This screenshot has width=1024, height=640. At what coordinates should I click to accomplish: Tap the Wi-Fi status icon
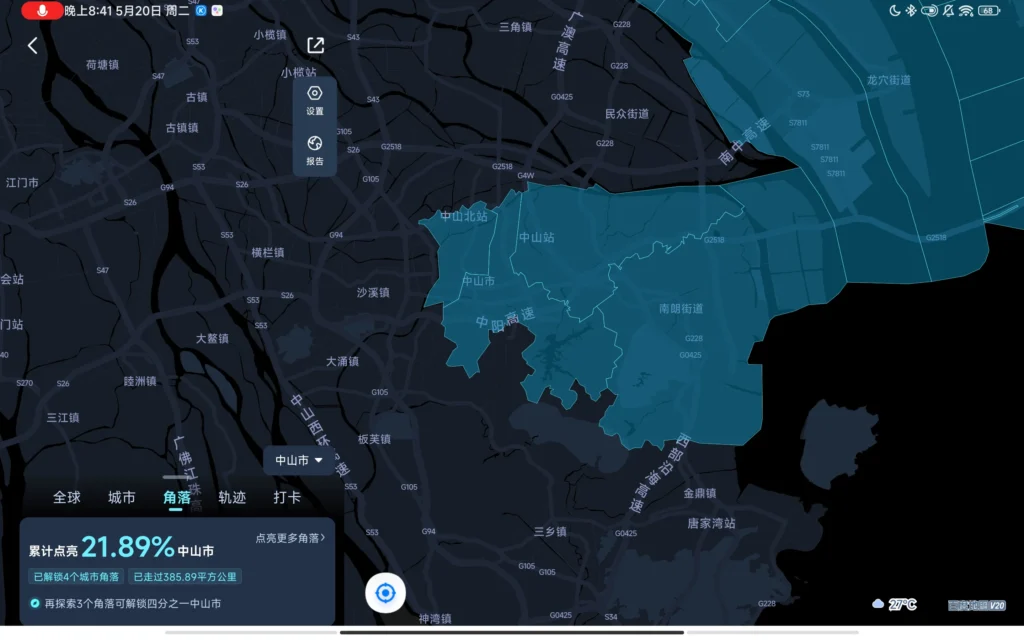tap(965, 10)
